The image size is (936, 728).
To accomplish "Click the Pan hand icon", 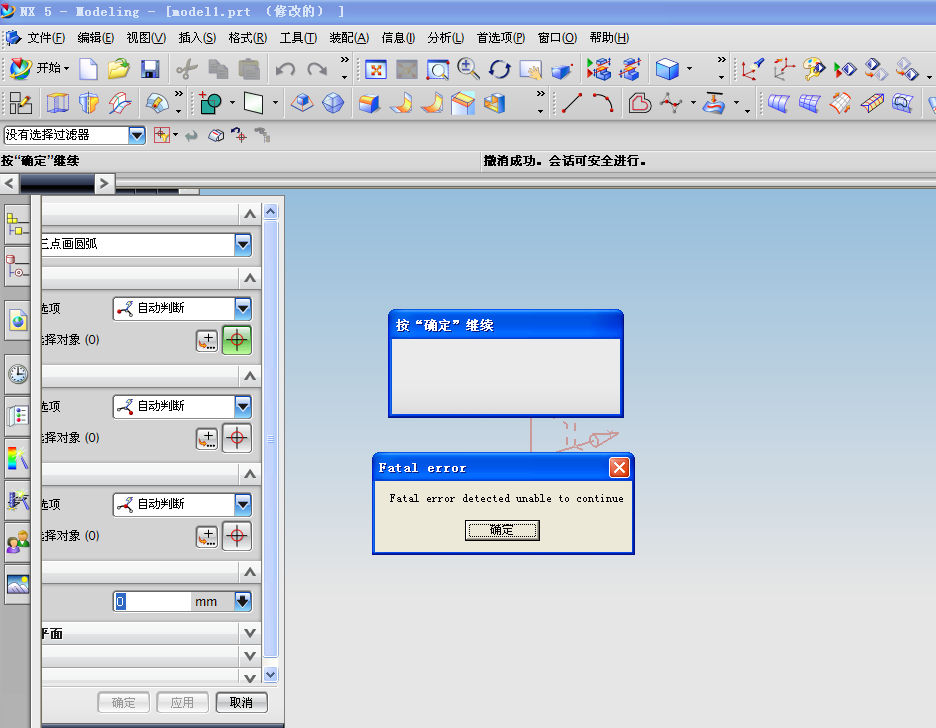I will pyautogui.click(x=531, y=70).
